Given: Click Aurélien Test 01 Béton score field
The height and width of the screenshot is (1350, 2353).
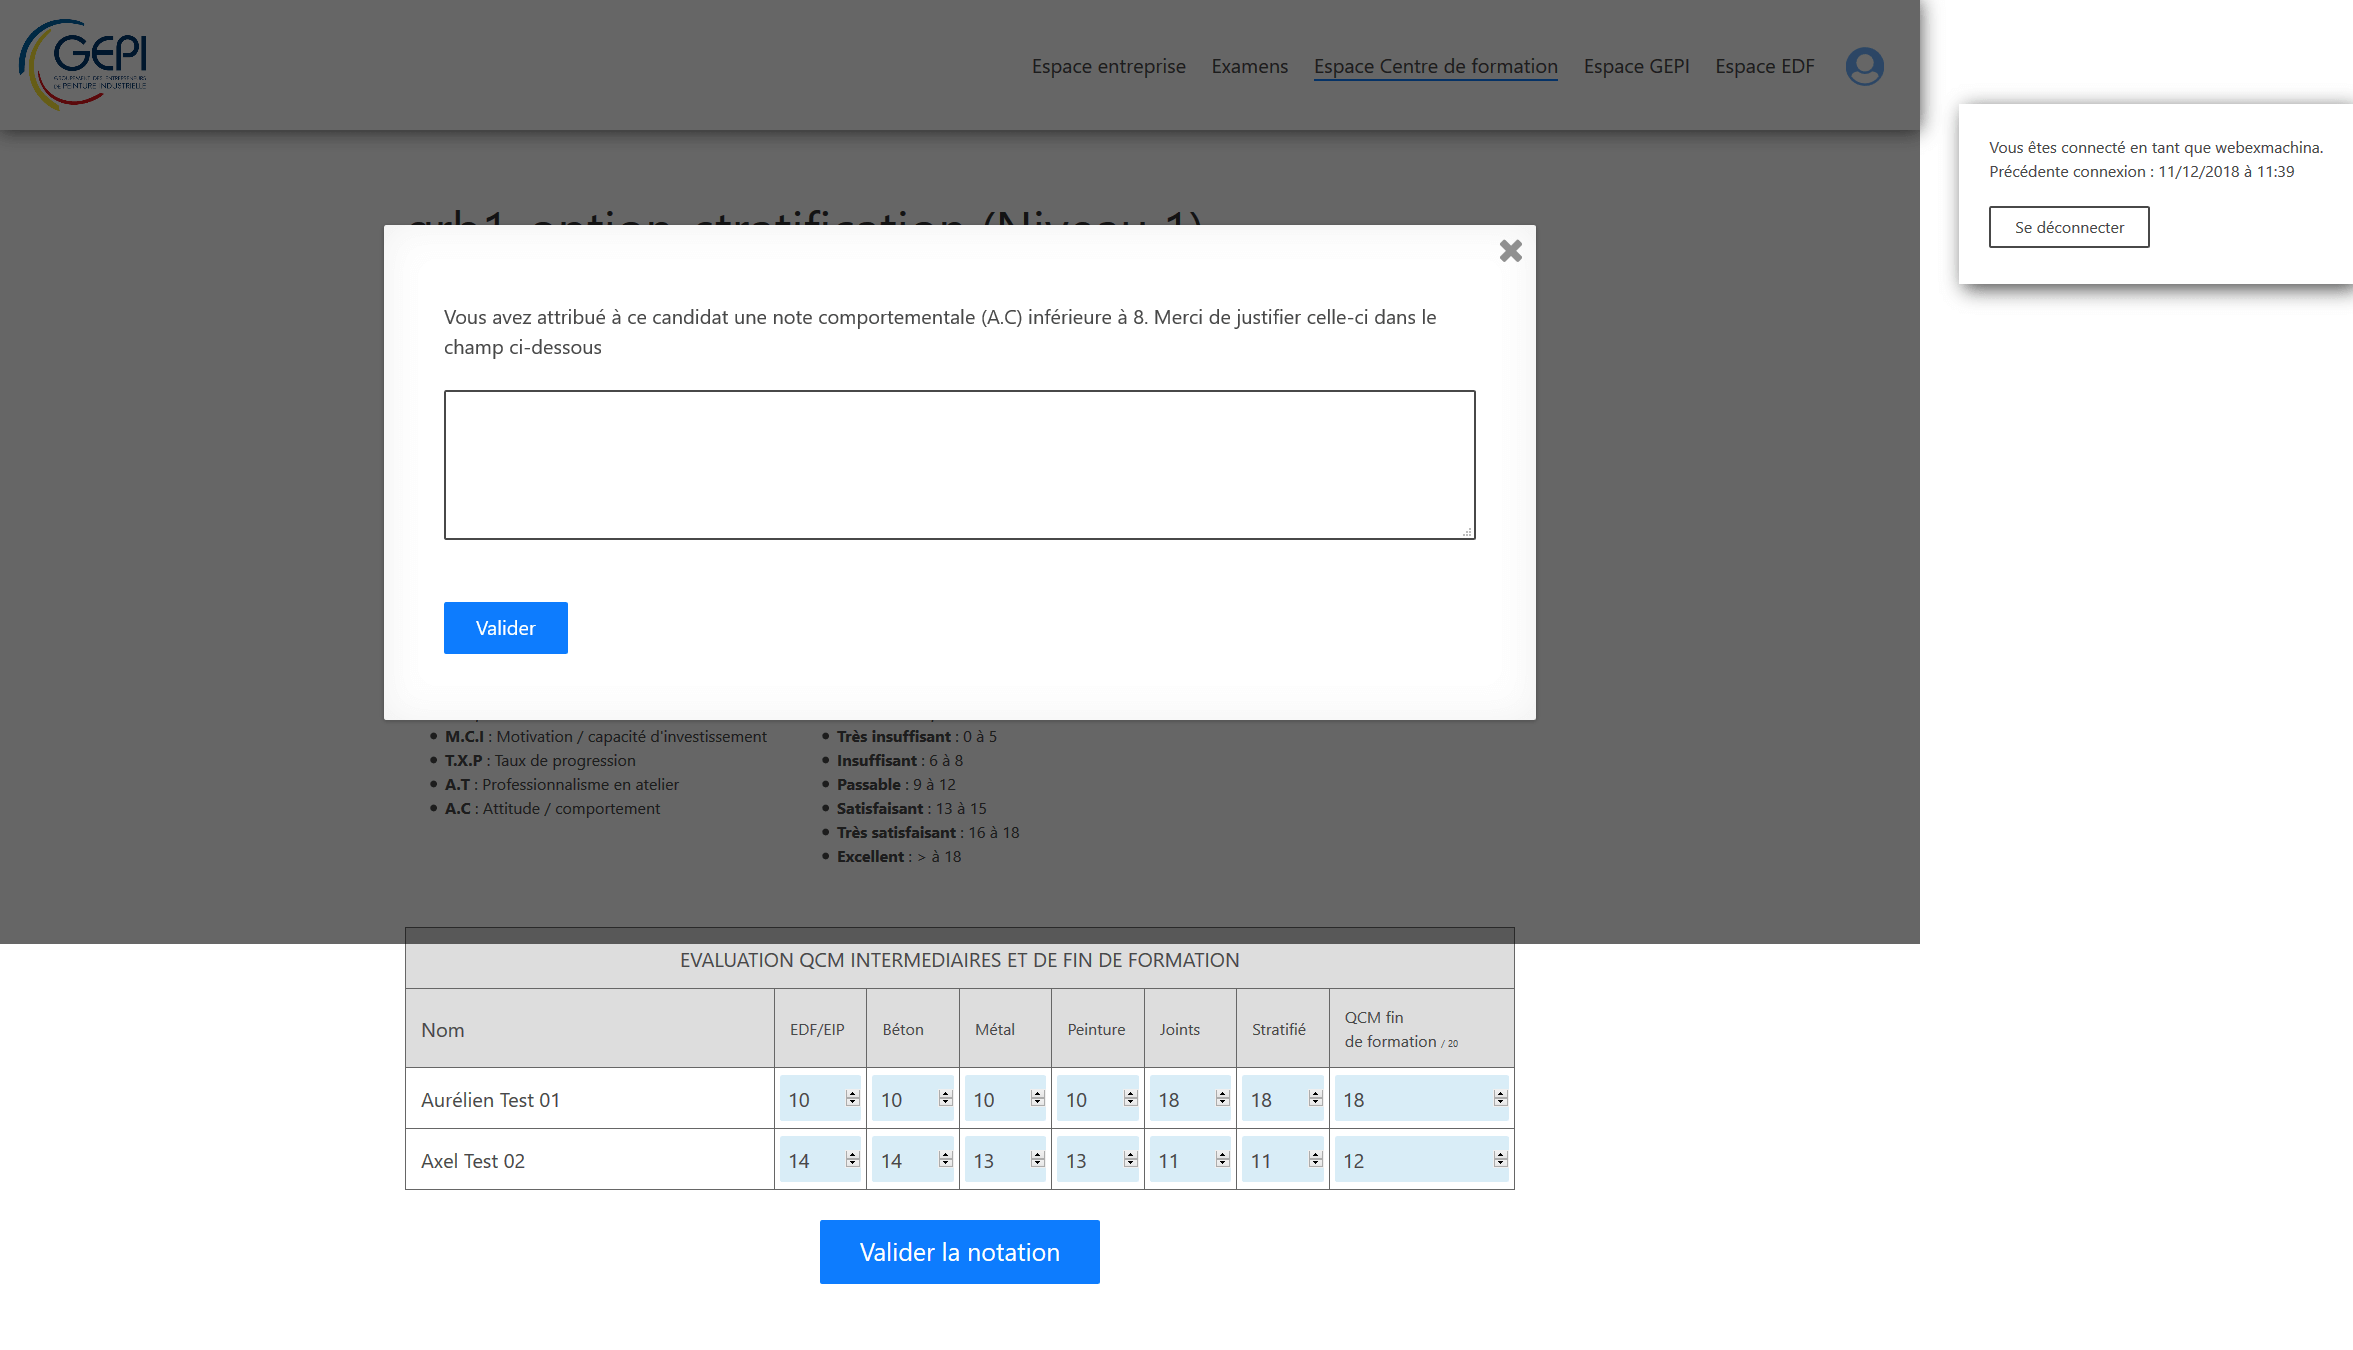Looking at the screenshot, I should pyautogui.click(x=912, y=1099).
